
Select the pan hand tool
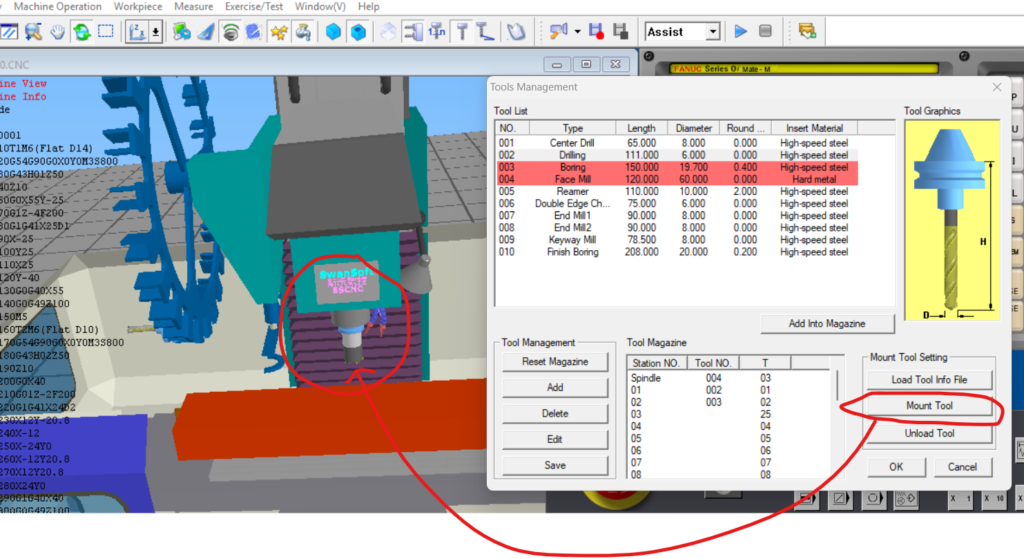click(x=58, y=32)
